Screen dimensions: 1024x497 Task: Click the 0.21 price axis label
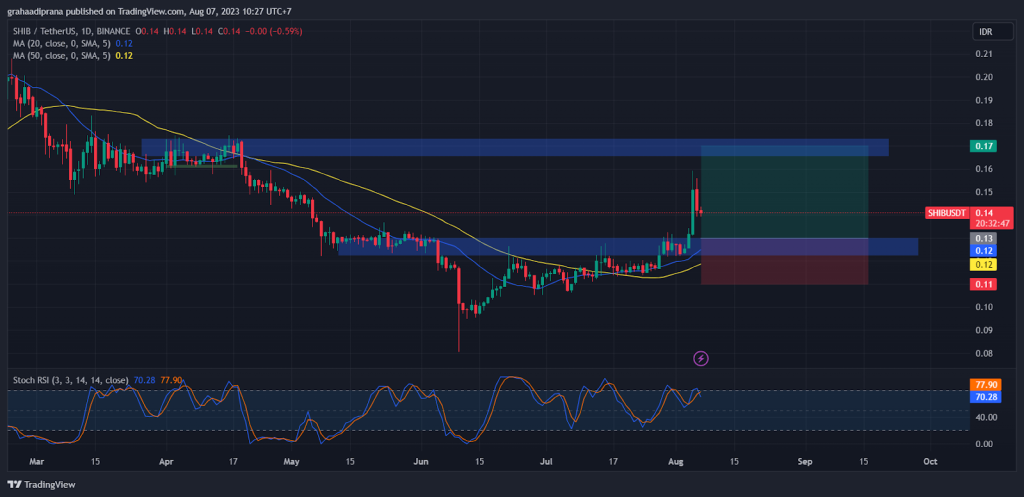click(984, 54)
